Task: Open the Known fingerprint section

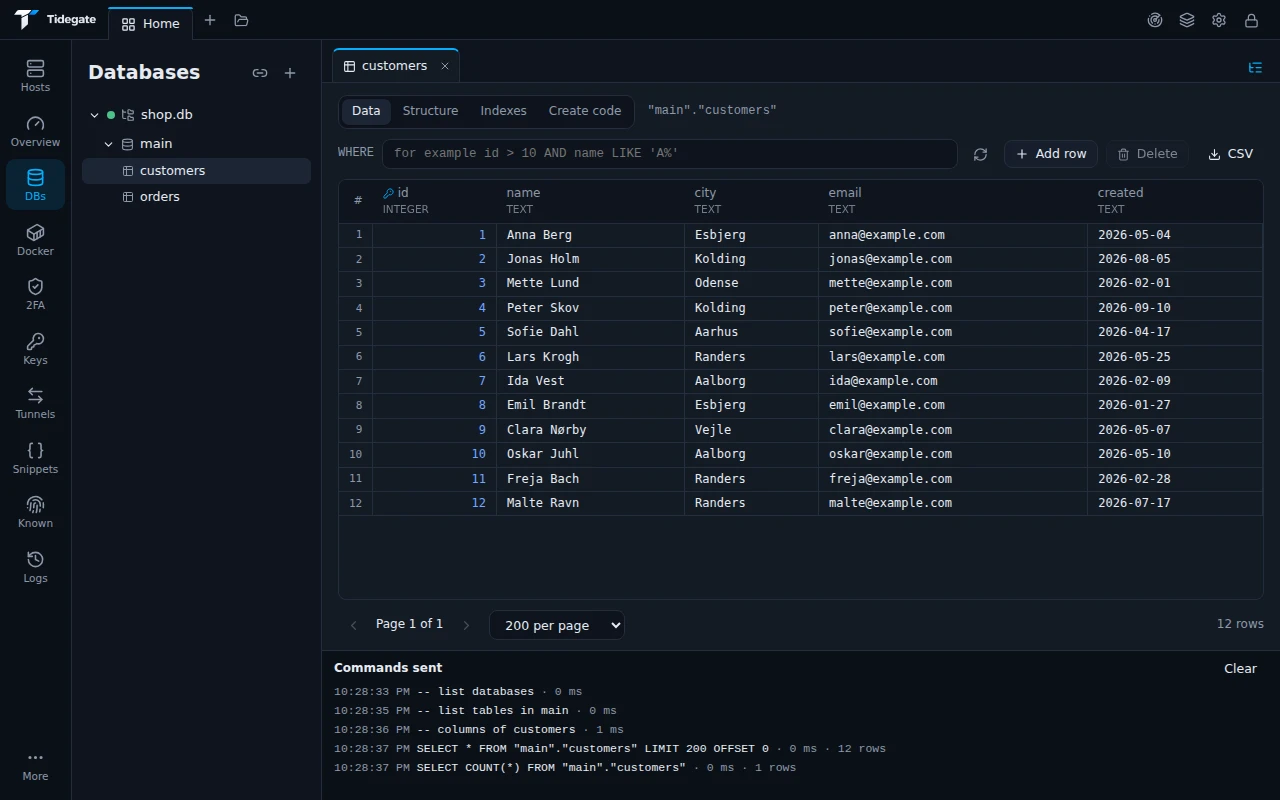Action: pyautogui.click(x=35, y=512)
